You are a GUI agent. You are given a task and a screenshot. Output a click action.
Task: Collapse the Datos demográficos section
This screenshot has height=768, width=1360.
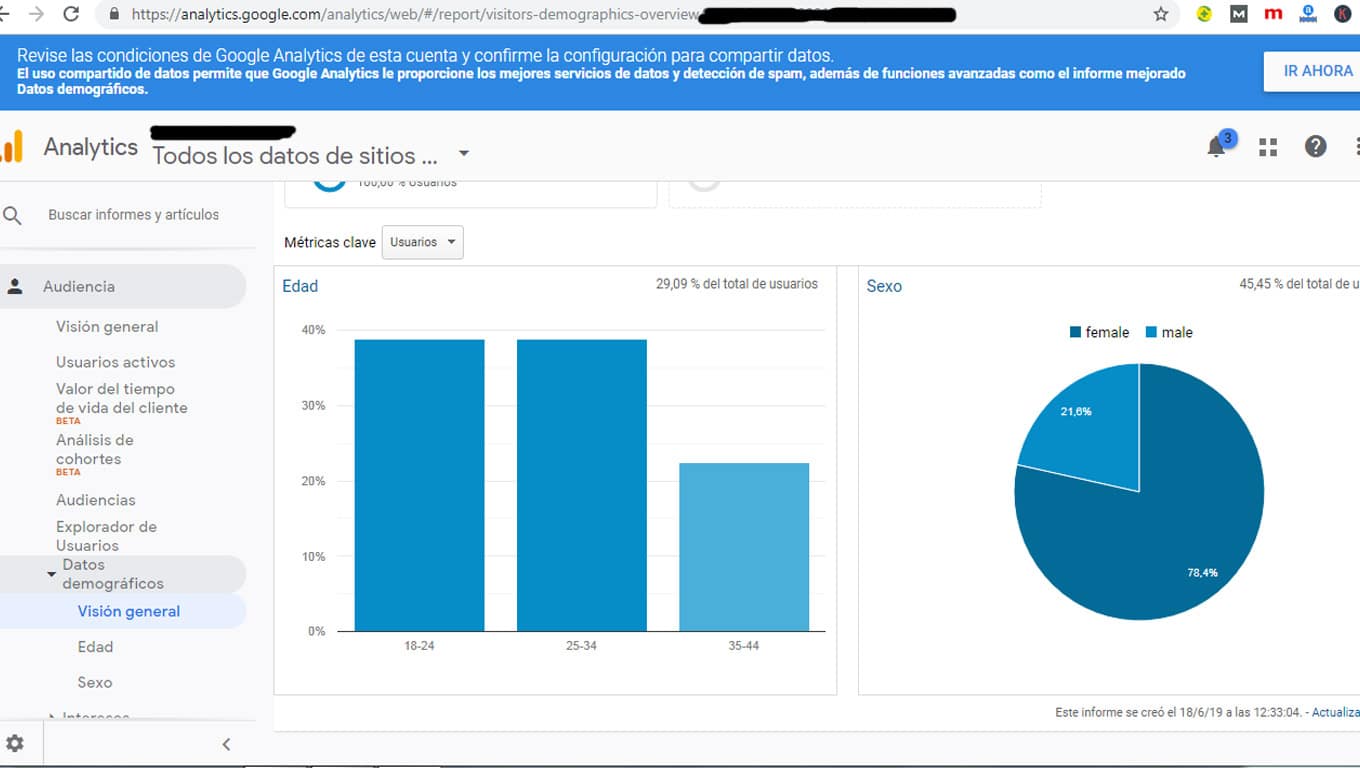(52, 574)
